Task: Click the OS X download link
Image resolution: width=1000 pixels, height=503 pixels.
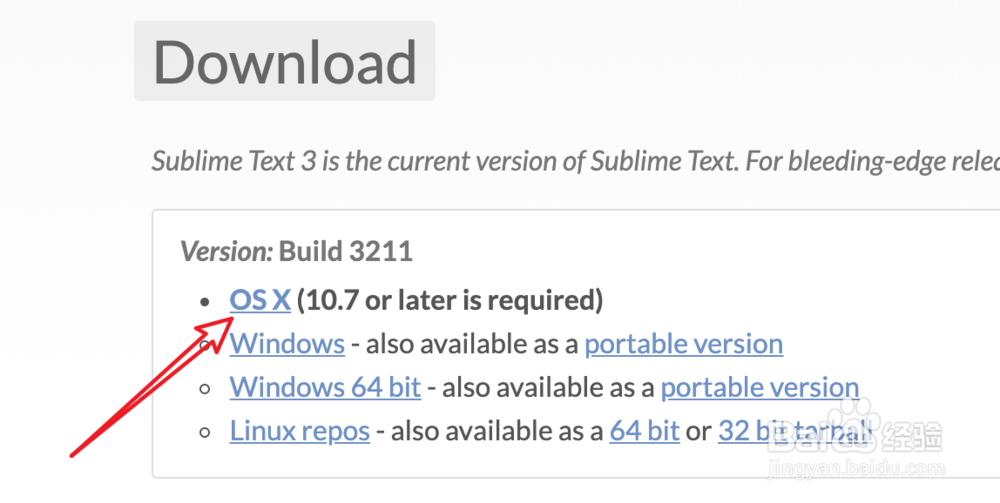Action: (x=259, y=299)
